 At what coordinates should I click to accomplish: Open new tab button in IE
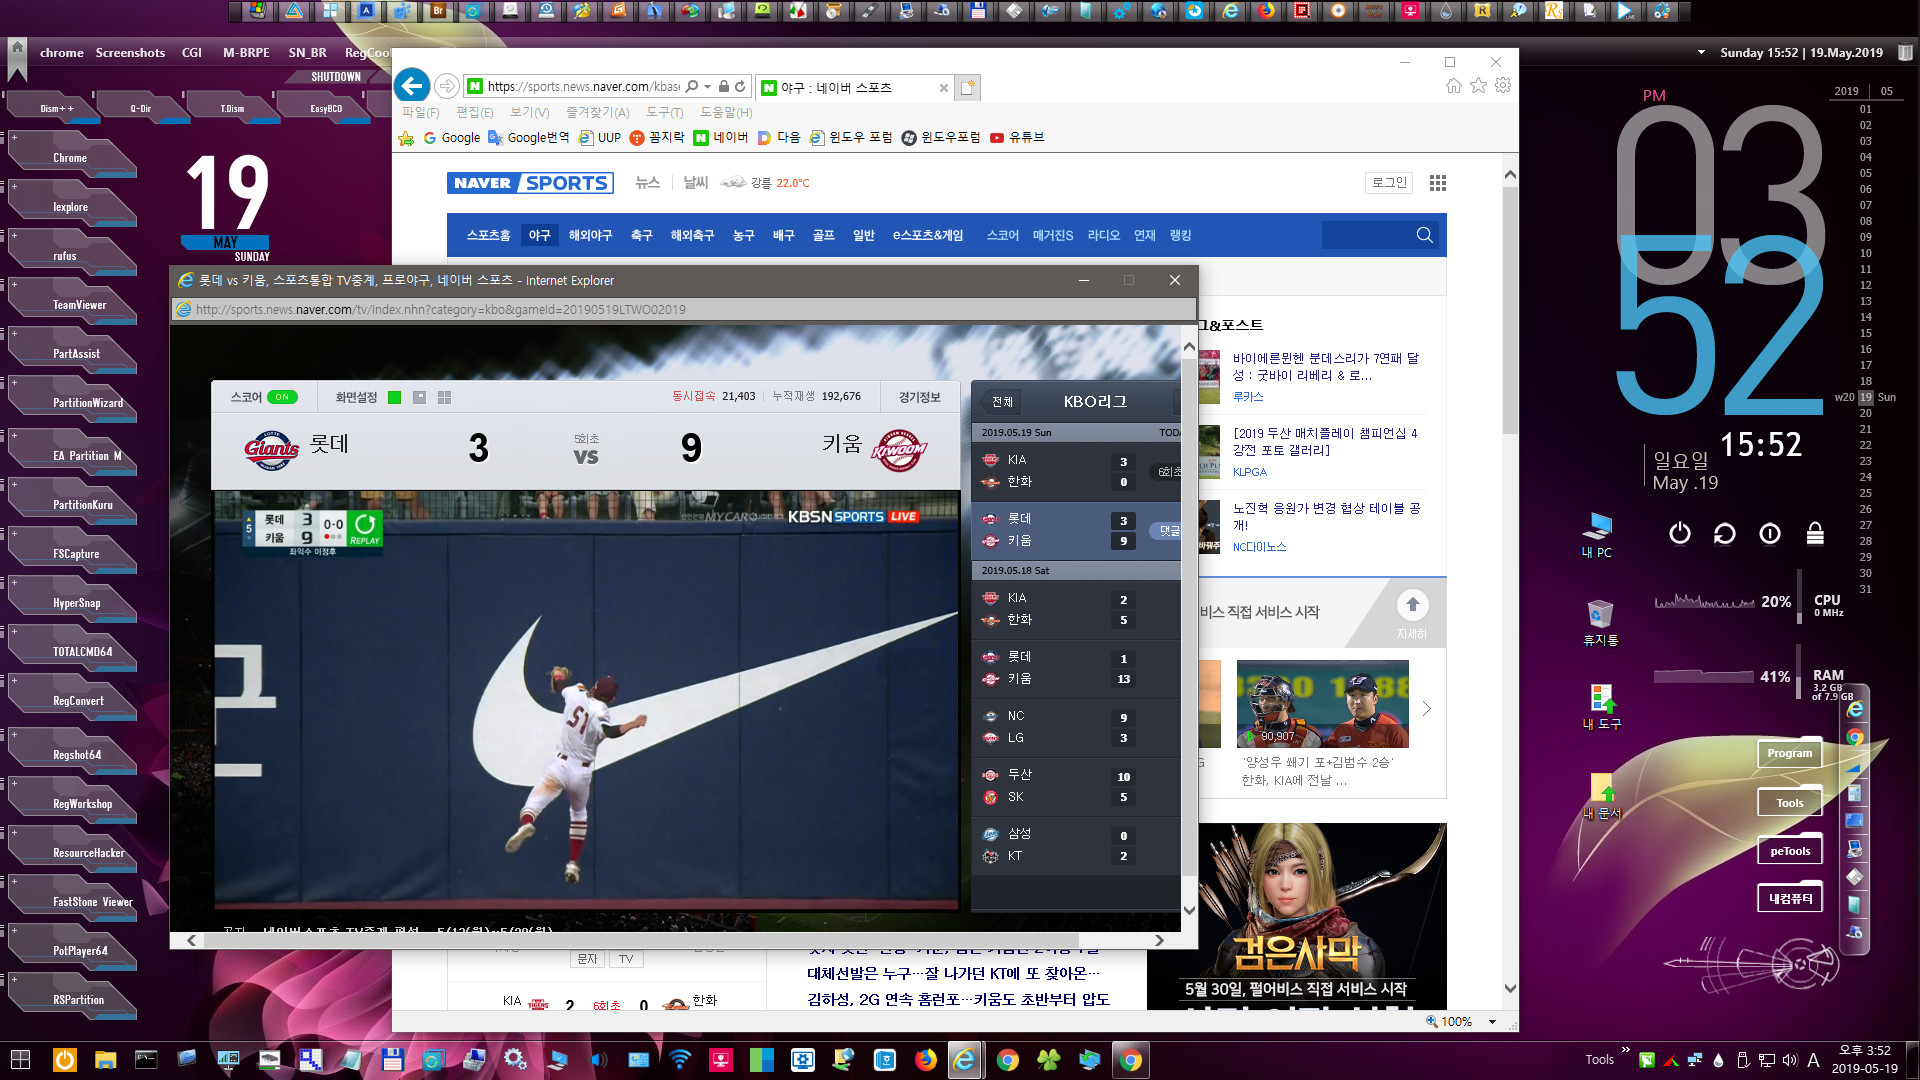967,88
